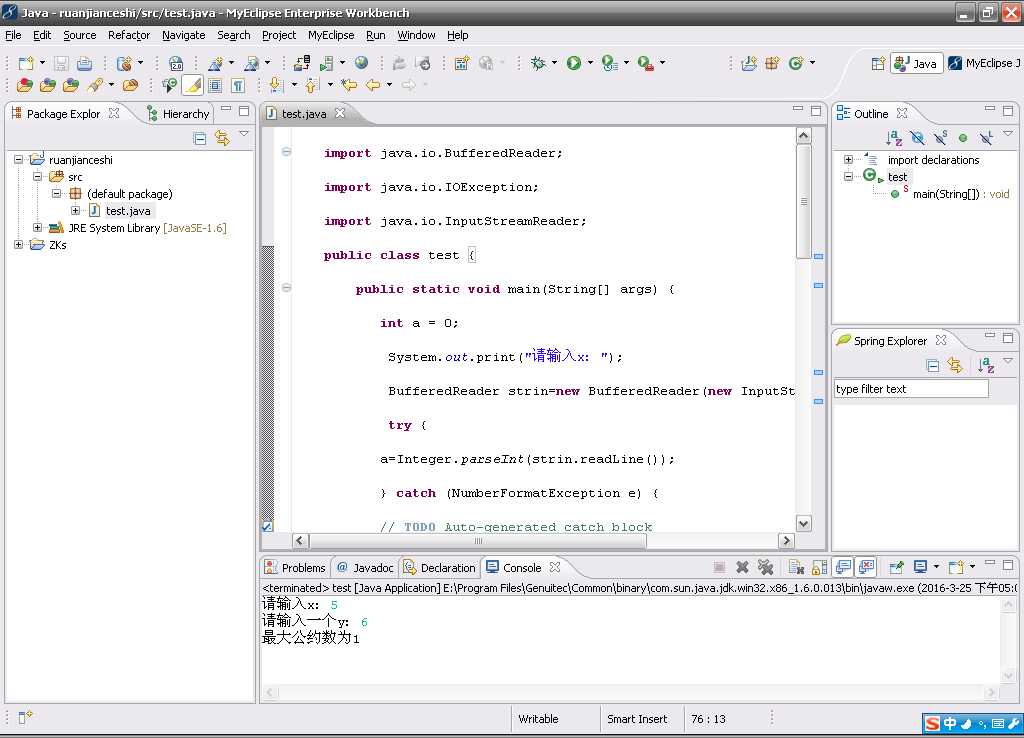
Task: Toggle Hide Fields in Outline toolbar
Action: (917, 138)
